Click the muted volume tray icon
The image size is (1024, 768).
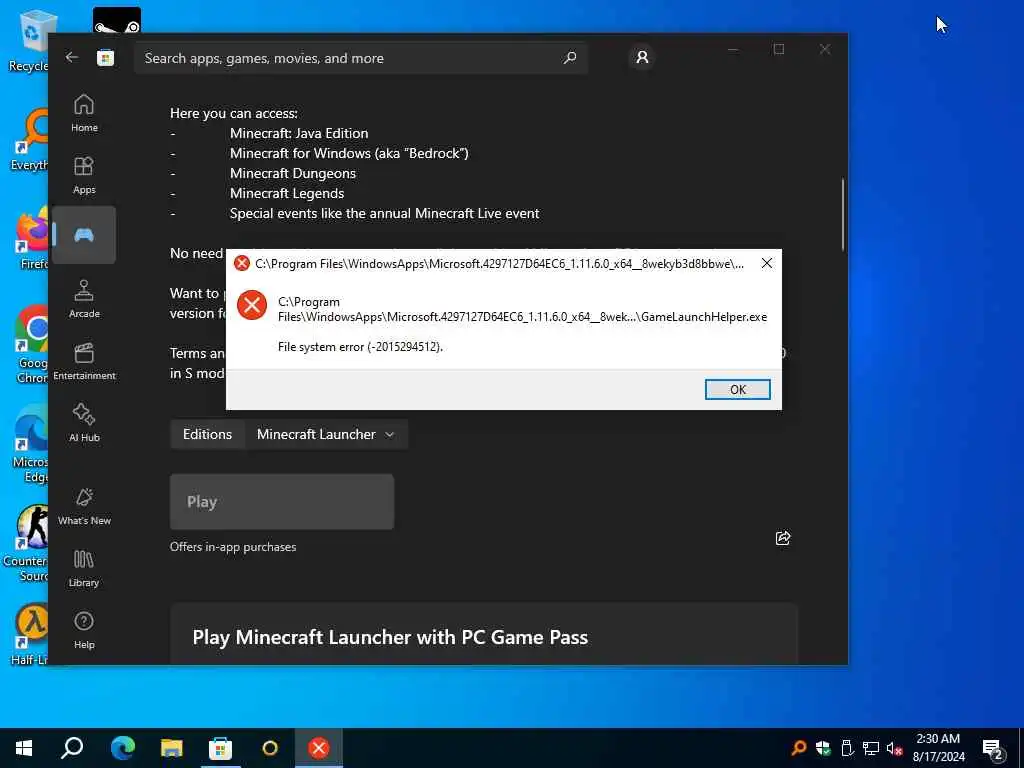(895, 748)
